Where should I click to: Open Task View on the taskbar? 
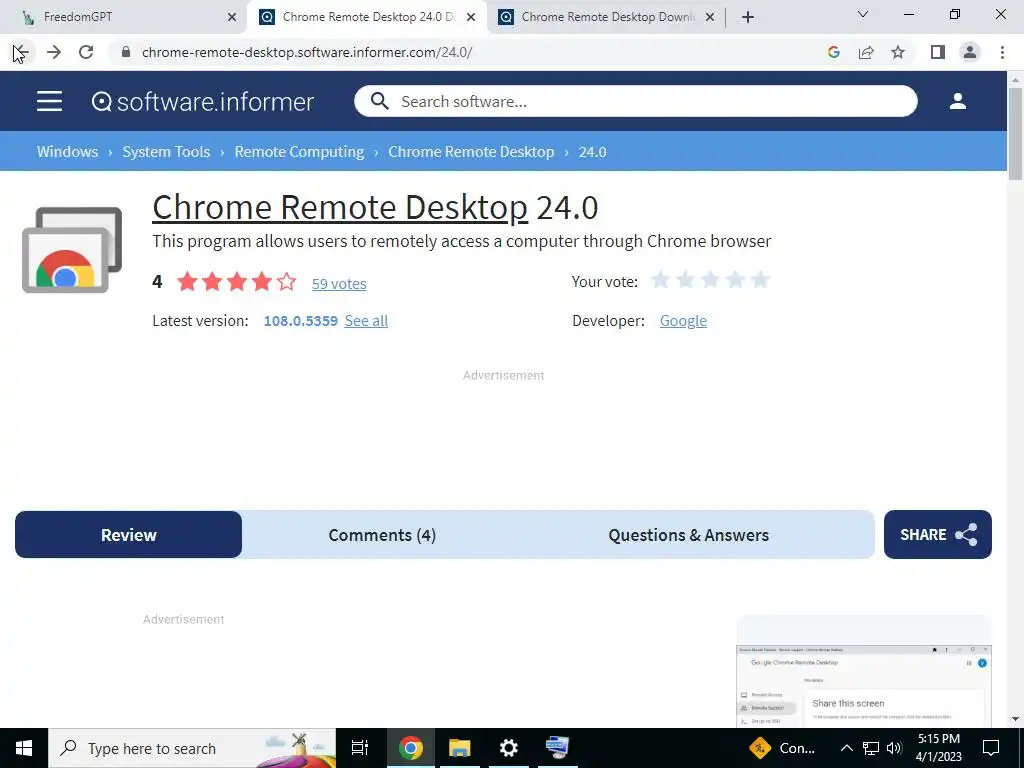tap(360, 748)
